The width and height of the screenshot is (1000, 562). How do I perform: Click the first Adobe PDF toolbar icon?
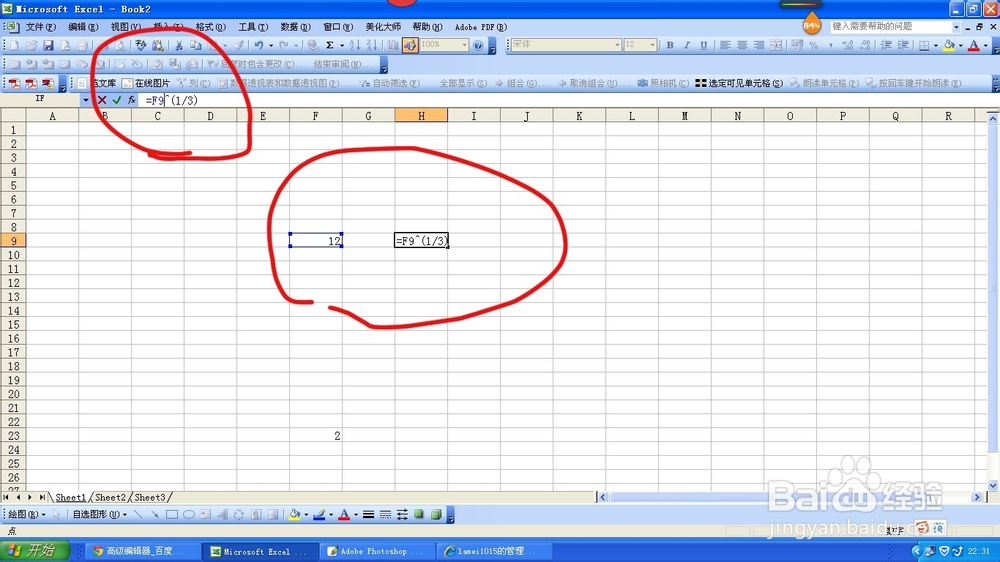click(14, 84)
